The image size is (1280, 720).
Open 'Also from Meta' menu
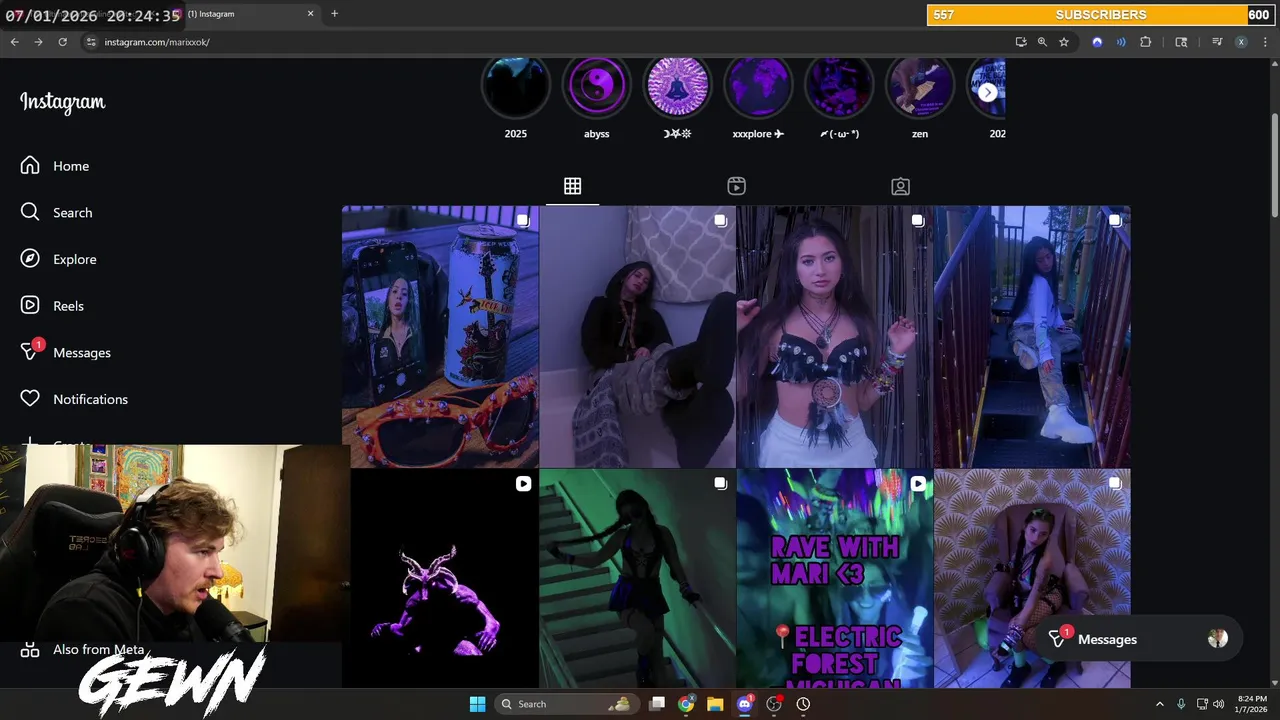(82, 650)
